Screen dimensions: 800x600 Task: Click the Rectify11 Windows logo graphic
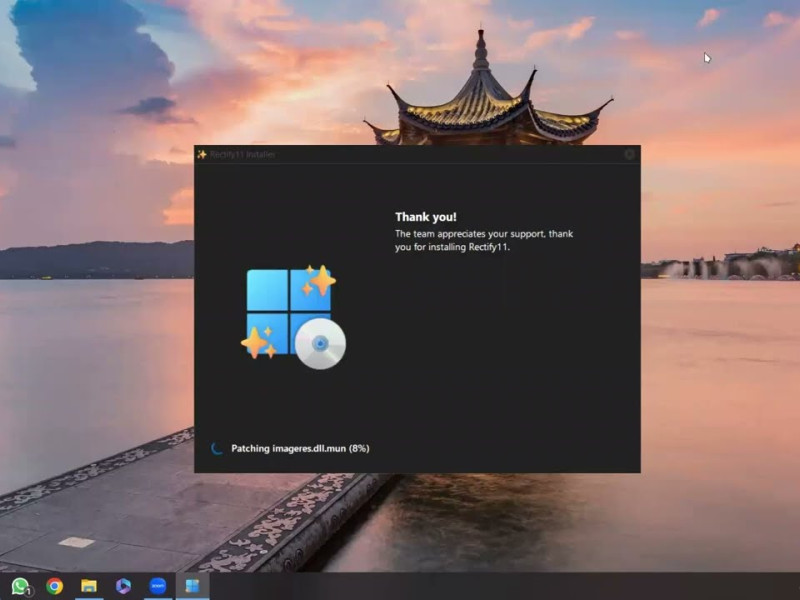tap(293, 317)
